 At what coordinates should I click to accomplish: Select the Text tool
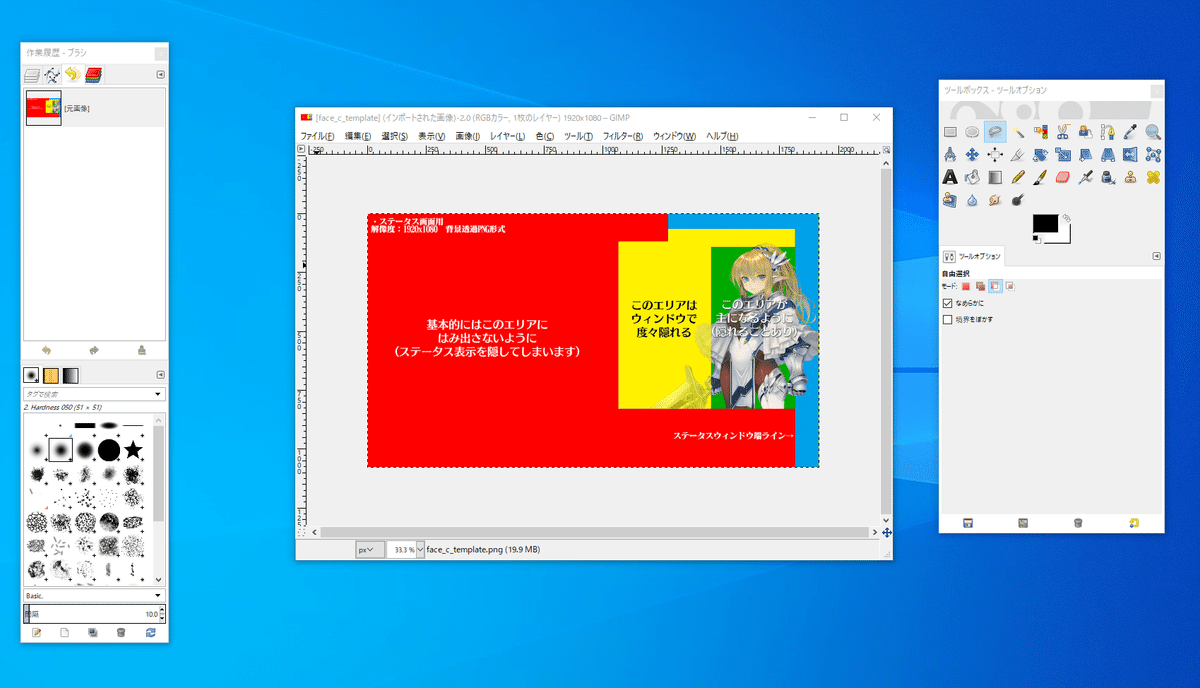point(950,177)
